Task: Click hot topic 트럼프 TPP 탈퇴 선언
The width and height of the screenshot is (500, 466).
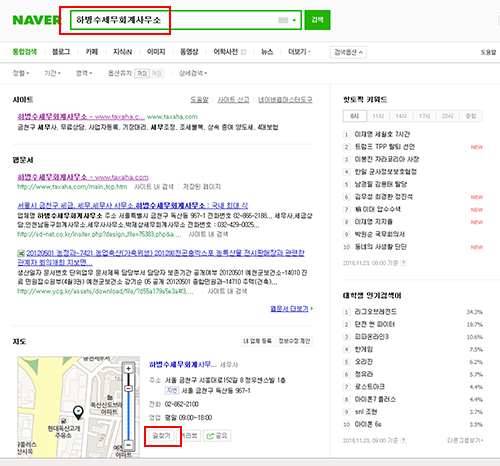Action: (x=385, y=147)
